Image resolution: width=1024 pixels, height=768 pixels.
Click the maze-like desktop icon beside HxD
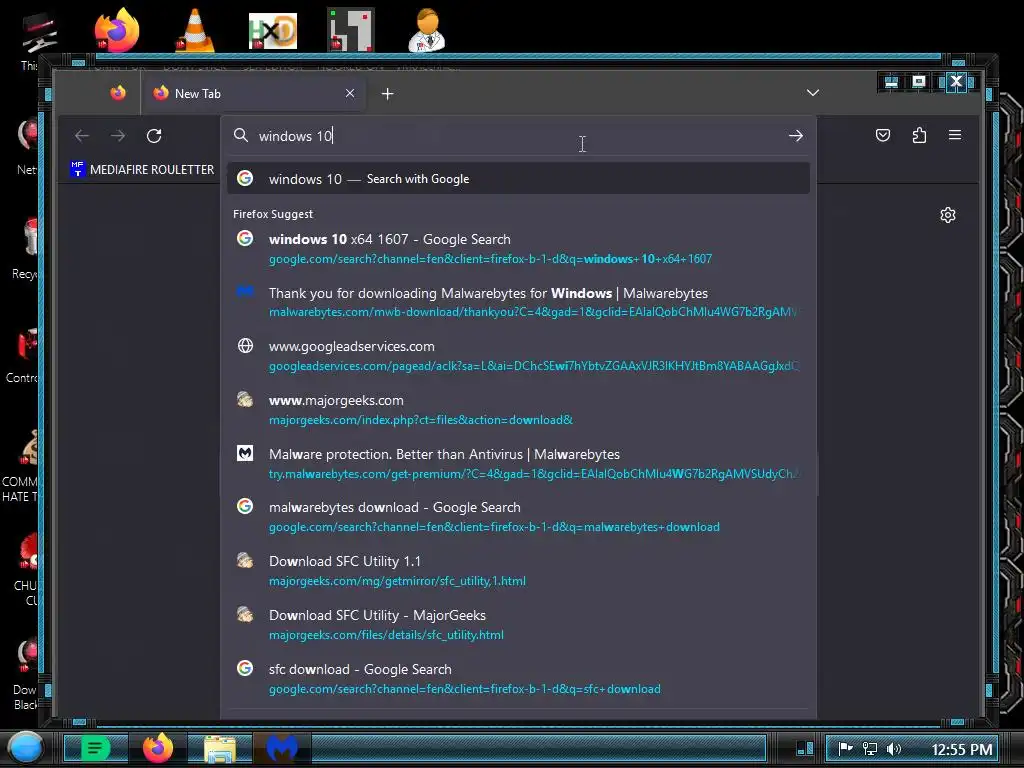coord(351,29)
